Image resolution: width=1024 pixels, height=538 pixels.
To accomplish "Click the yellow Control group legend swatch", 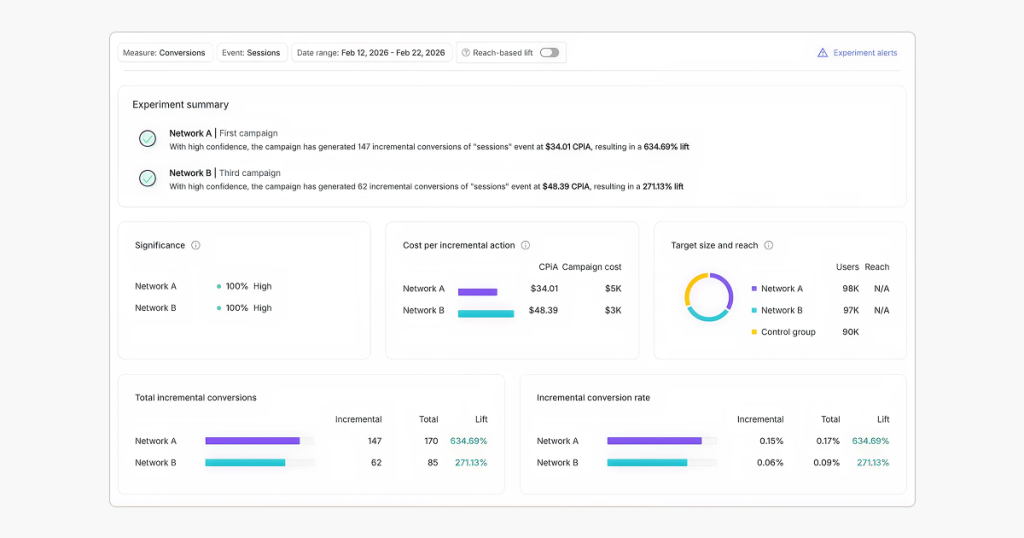I will coord(754,332).
